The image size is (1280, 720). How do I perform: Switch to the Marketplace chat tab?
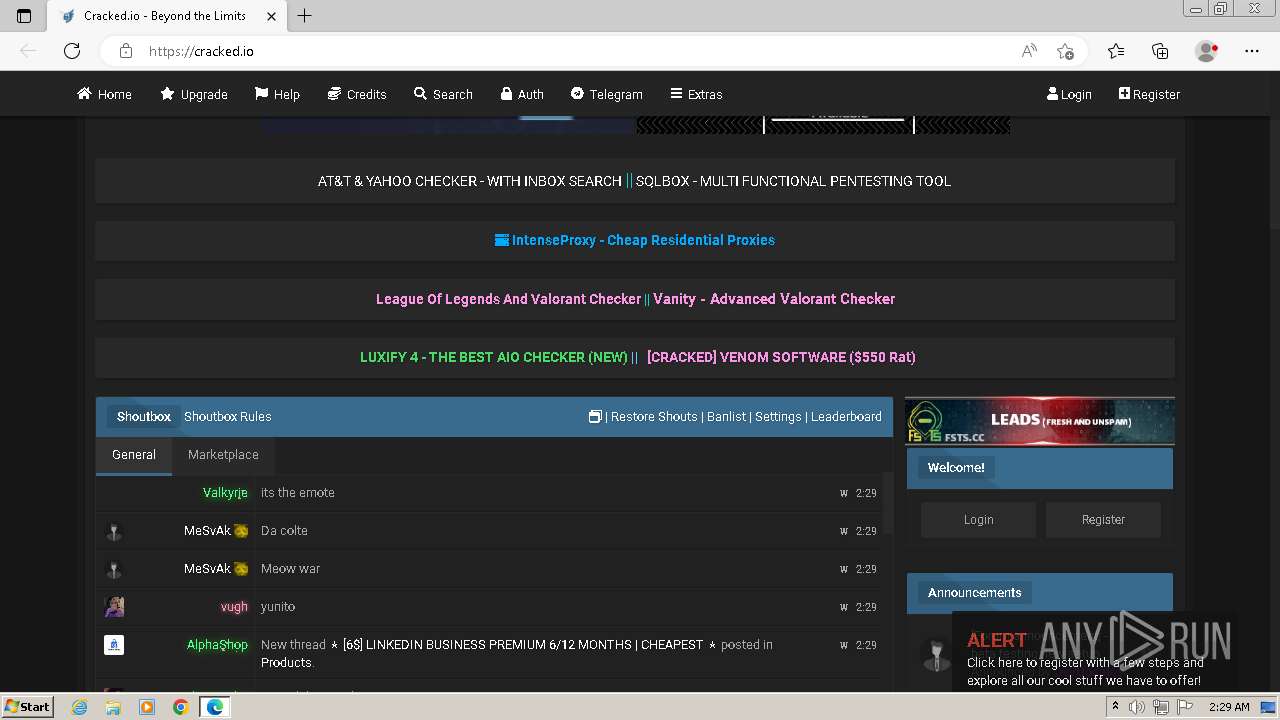pos(223,454)
